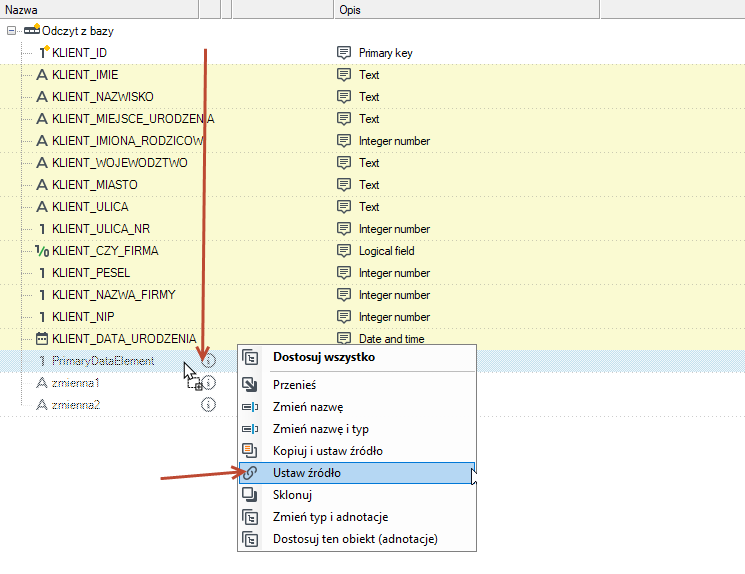This screenshot has width=745, height=574.
Task: Click the text type icon of KLIENT_IMIE
Action: (42, 75)
